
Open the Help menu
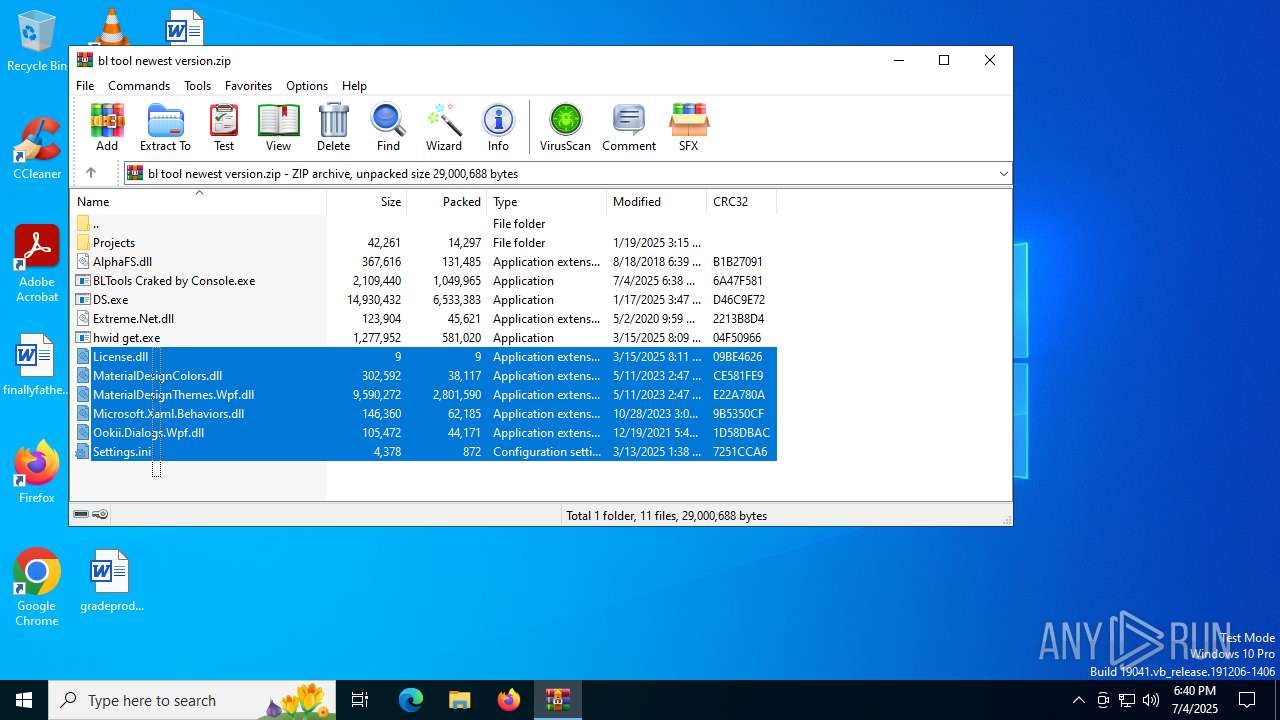[354, 86]
